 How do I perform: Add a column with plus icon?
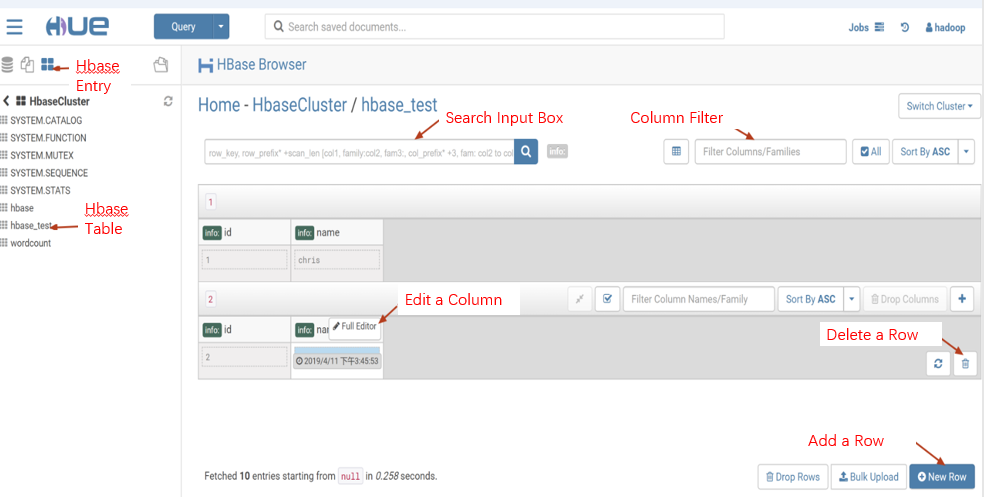click(962, 299)
